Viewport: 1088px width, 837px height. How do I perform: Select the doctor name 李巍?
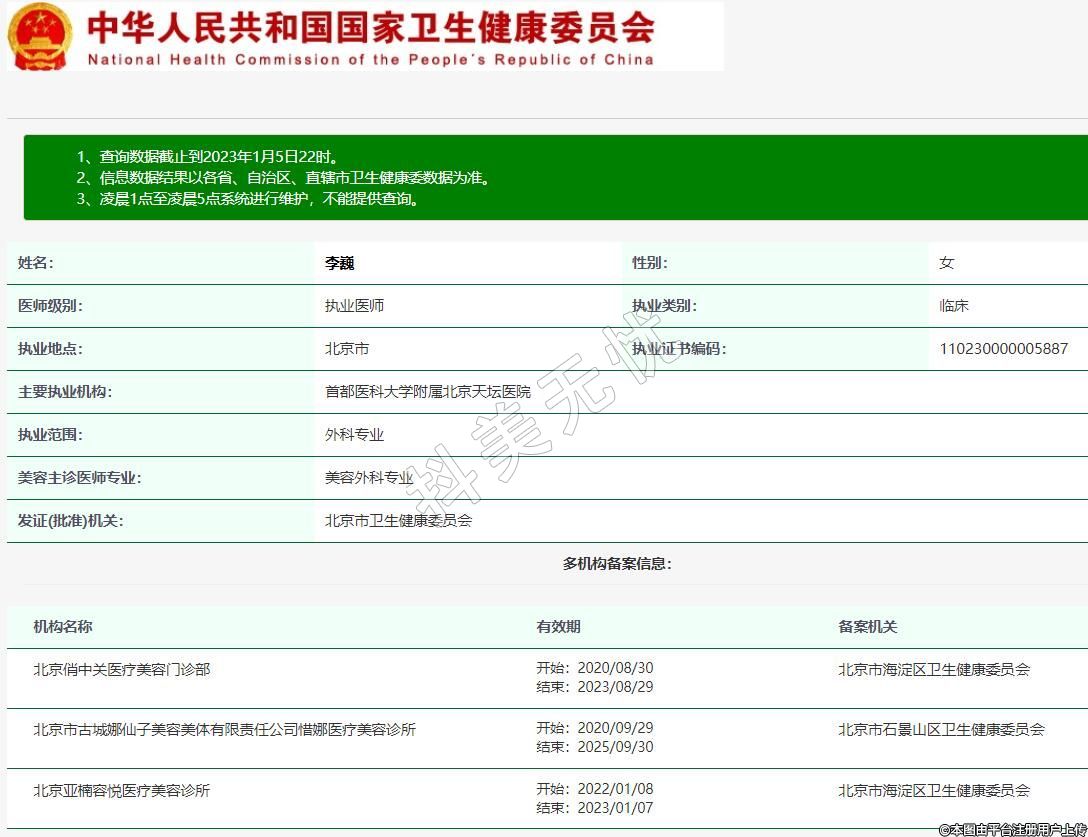coord(340,263)
